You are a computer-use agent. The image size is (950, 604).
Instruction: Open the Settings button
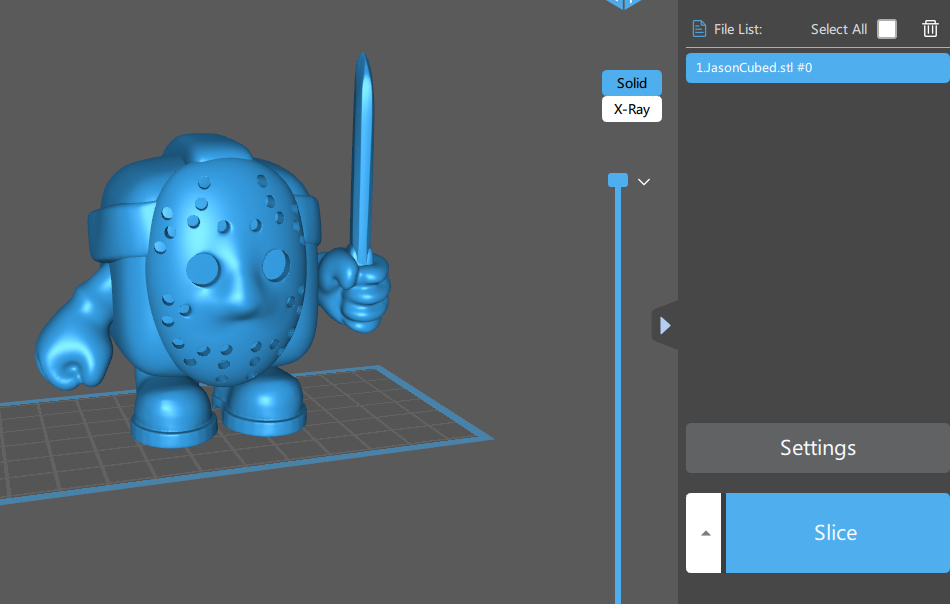tap(817, 448)
